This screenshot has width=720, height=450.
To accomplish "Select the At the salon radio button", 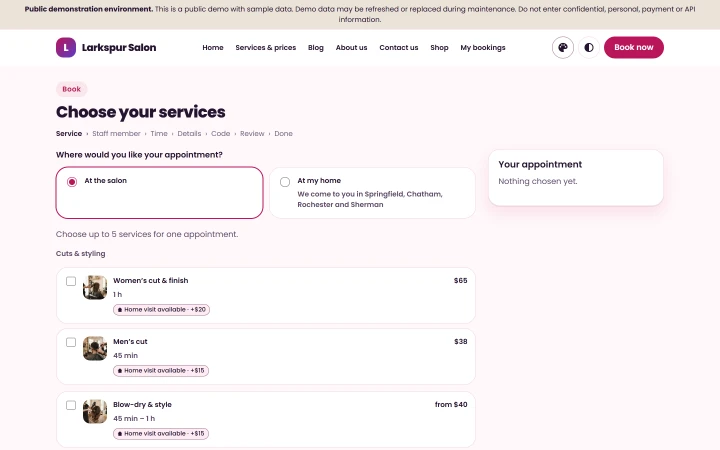I will coord(72,182).
